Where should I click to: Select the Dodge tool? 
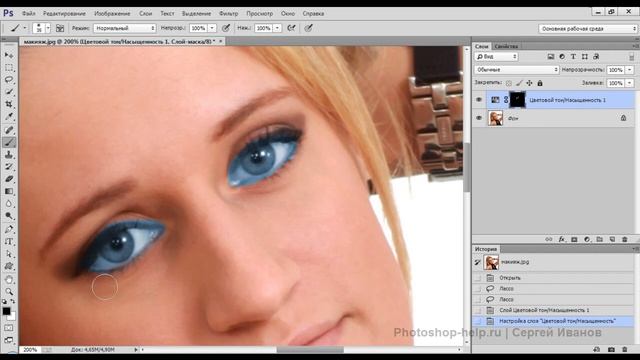9,216
